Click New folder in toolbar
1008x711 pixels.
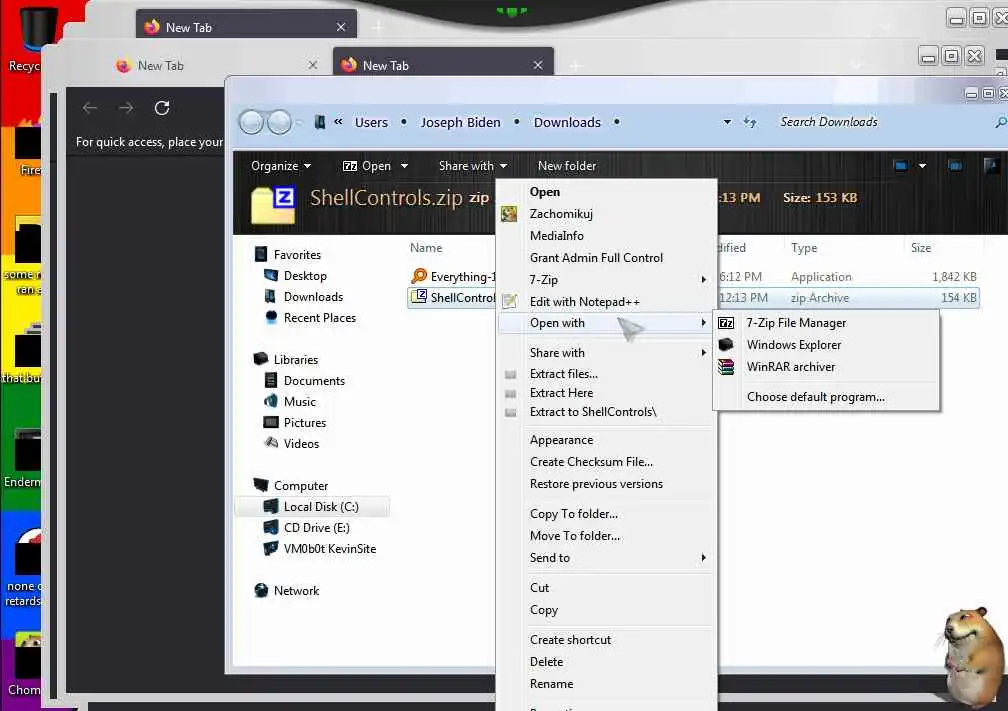click(x=566, y=166)
